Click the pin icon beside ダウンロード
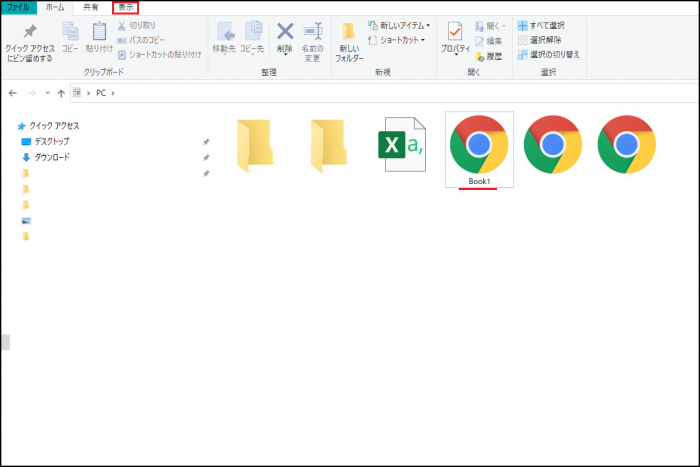The image size is (700, 467). [x=206, y=158]
